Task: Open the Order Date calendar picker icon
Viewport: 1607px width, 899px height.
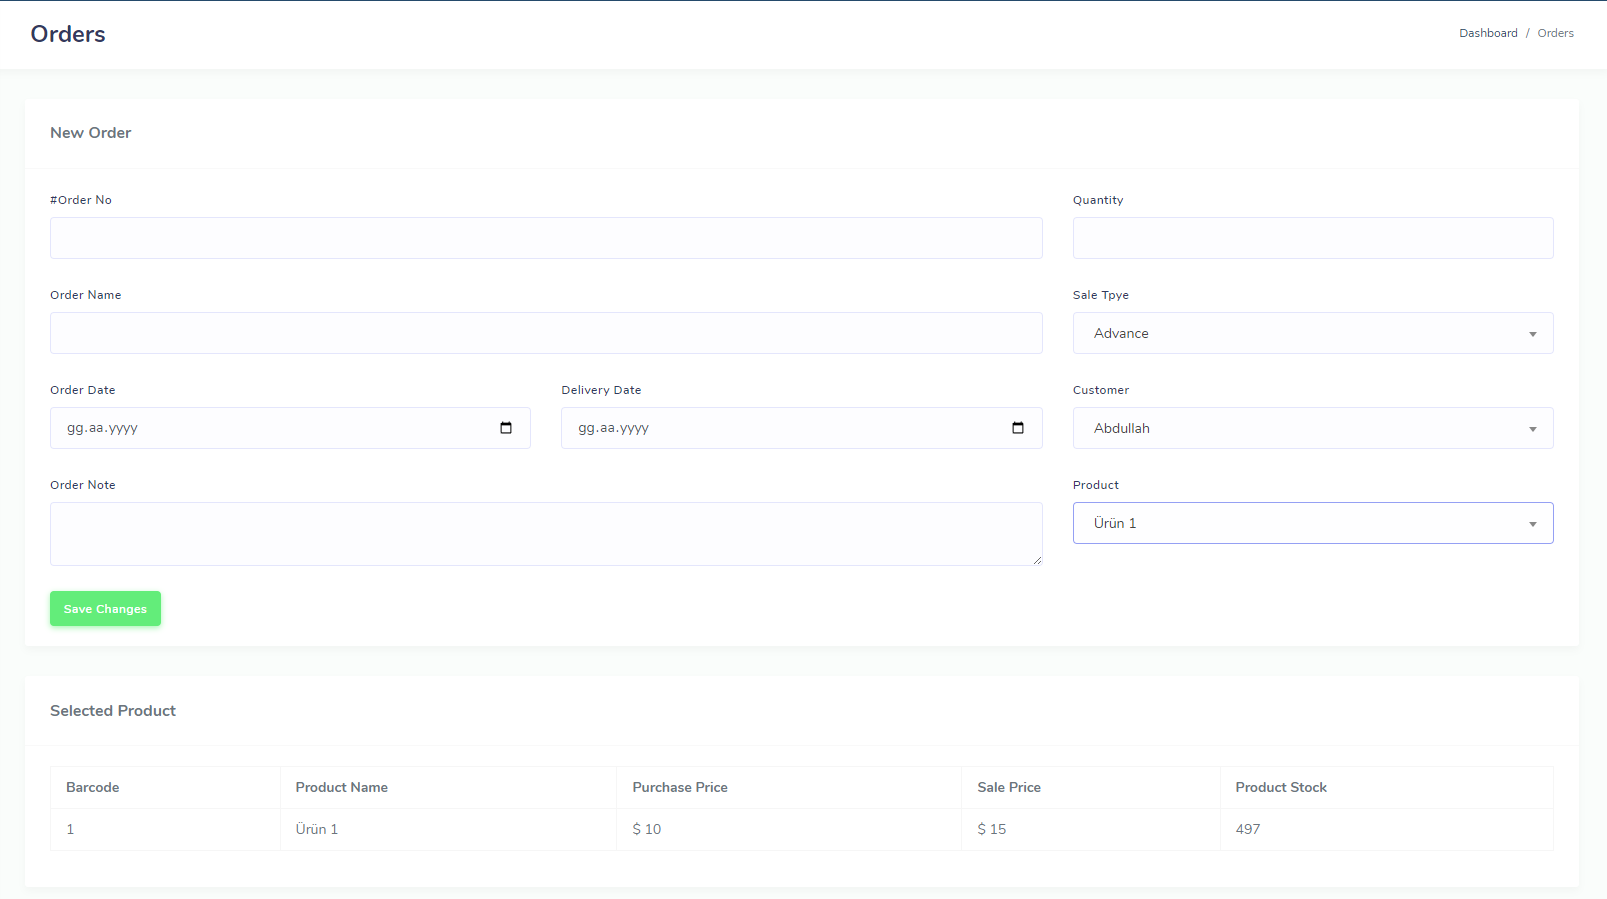Action: 506,428
